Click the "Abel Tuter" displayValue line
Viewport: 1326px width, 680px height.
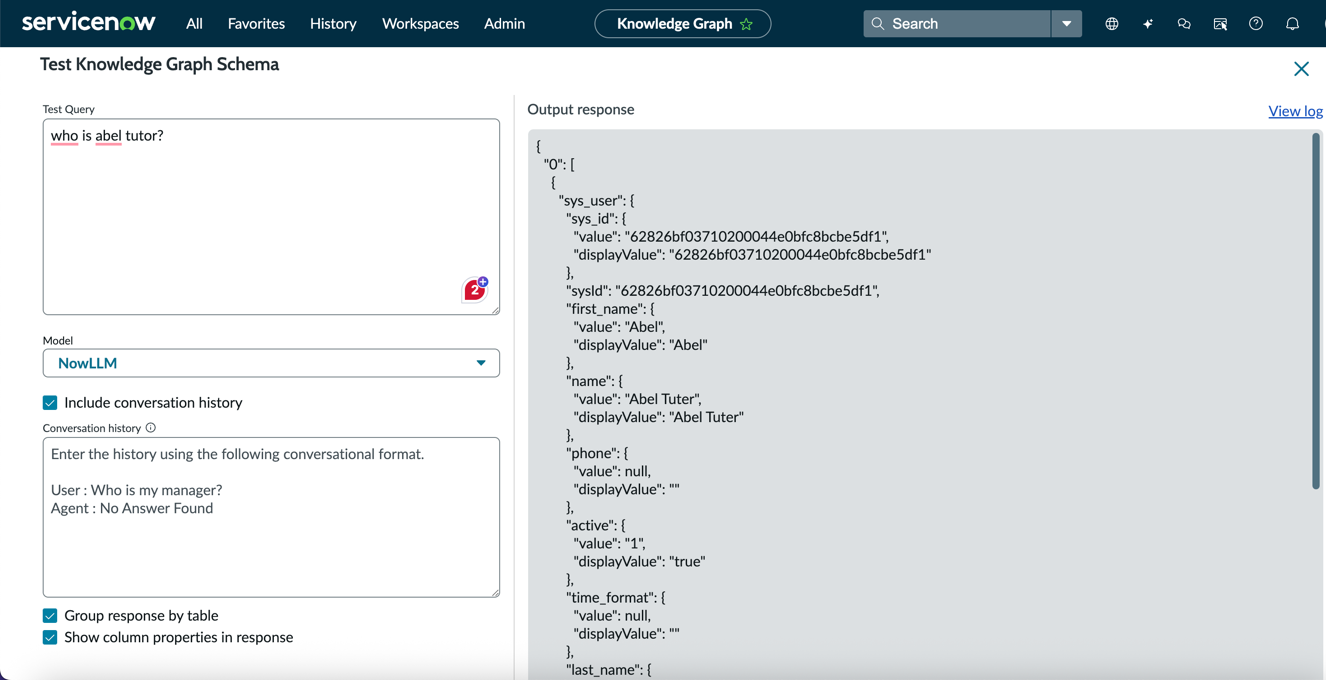pos(658,417)
